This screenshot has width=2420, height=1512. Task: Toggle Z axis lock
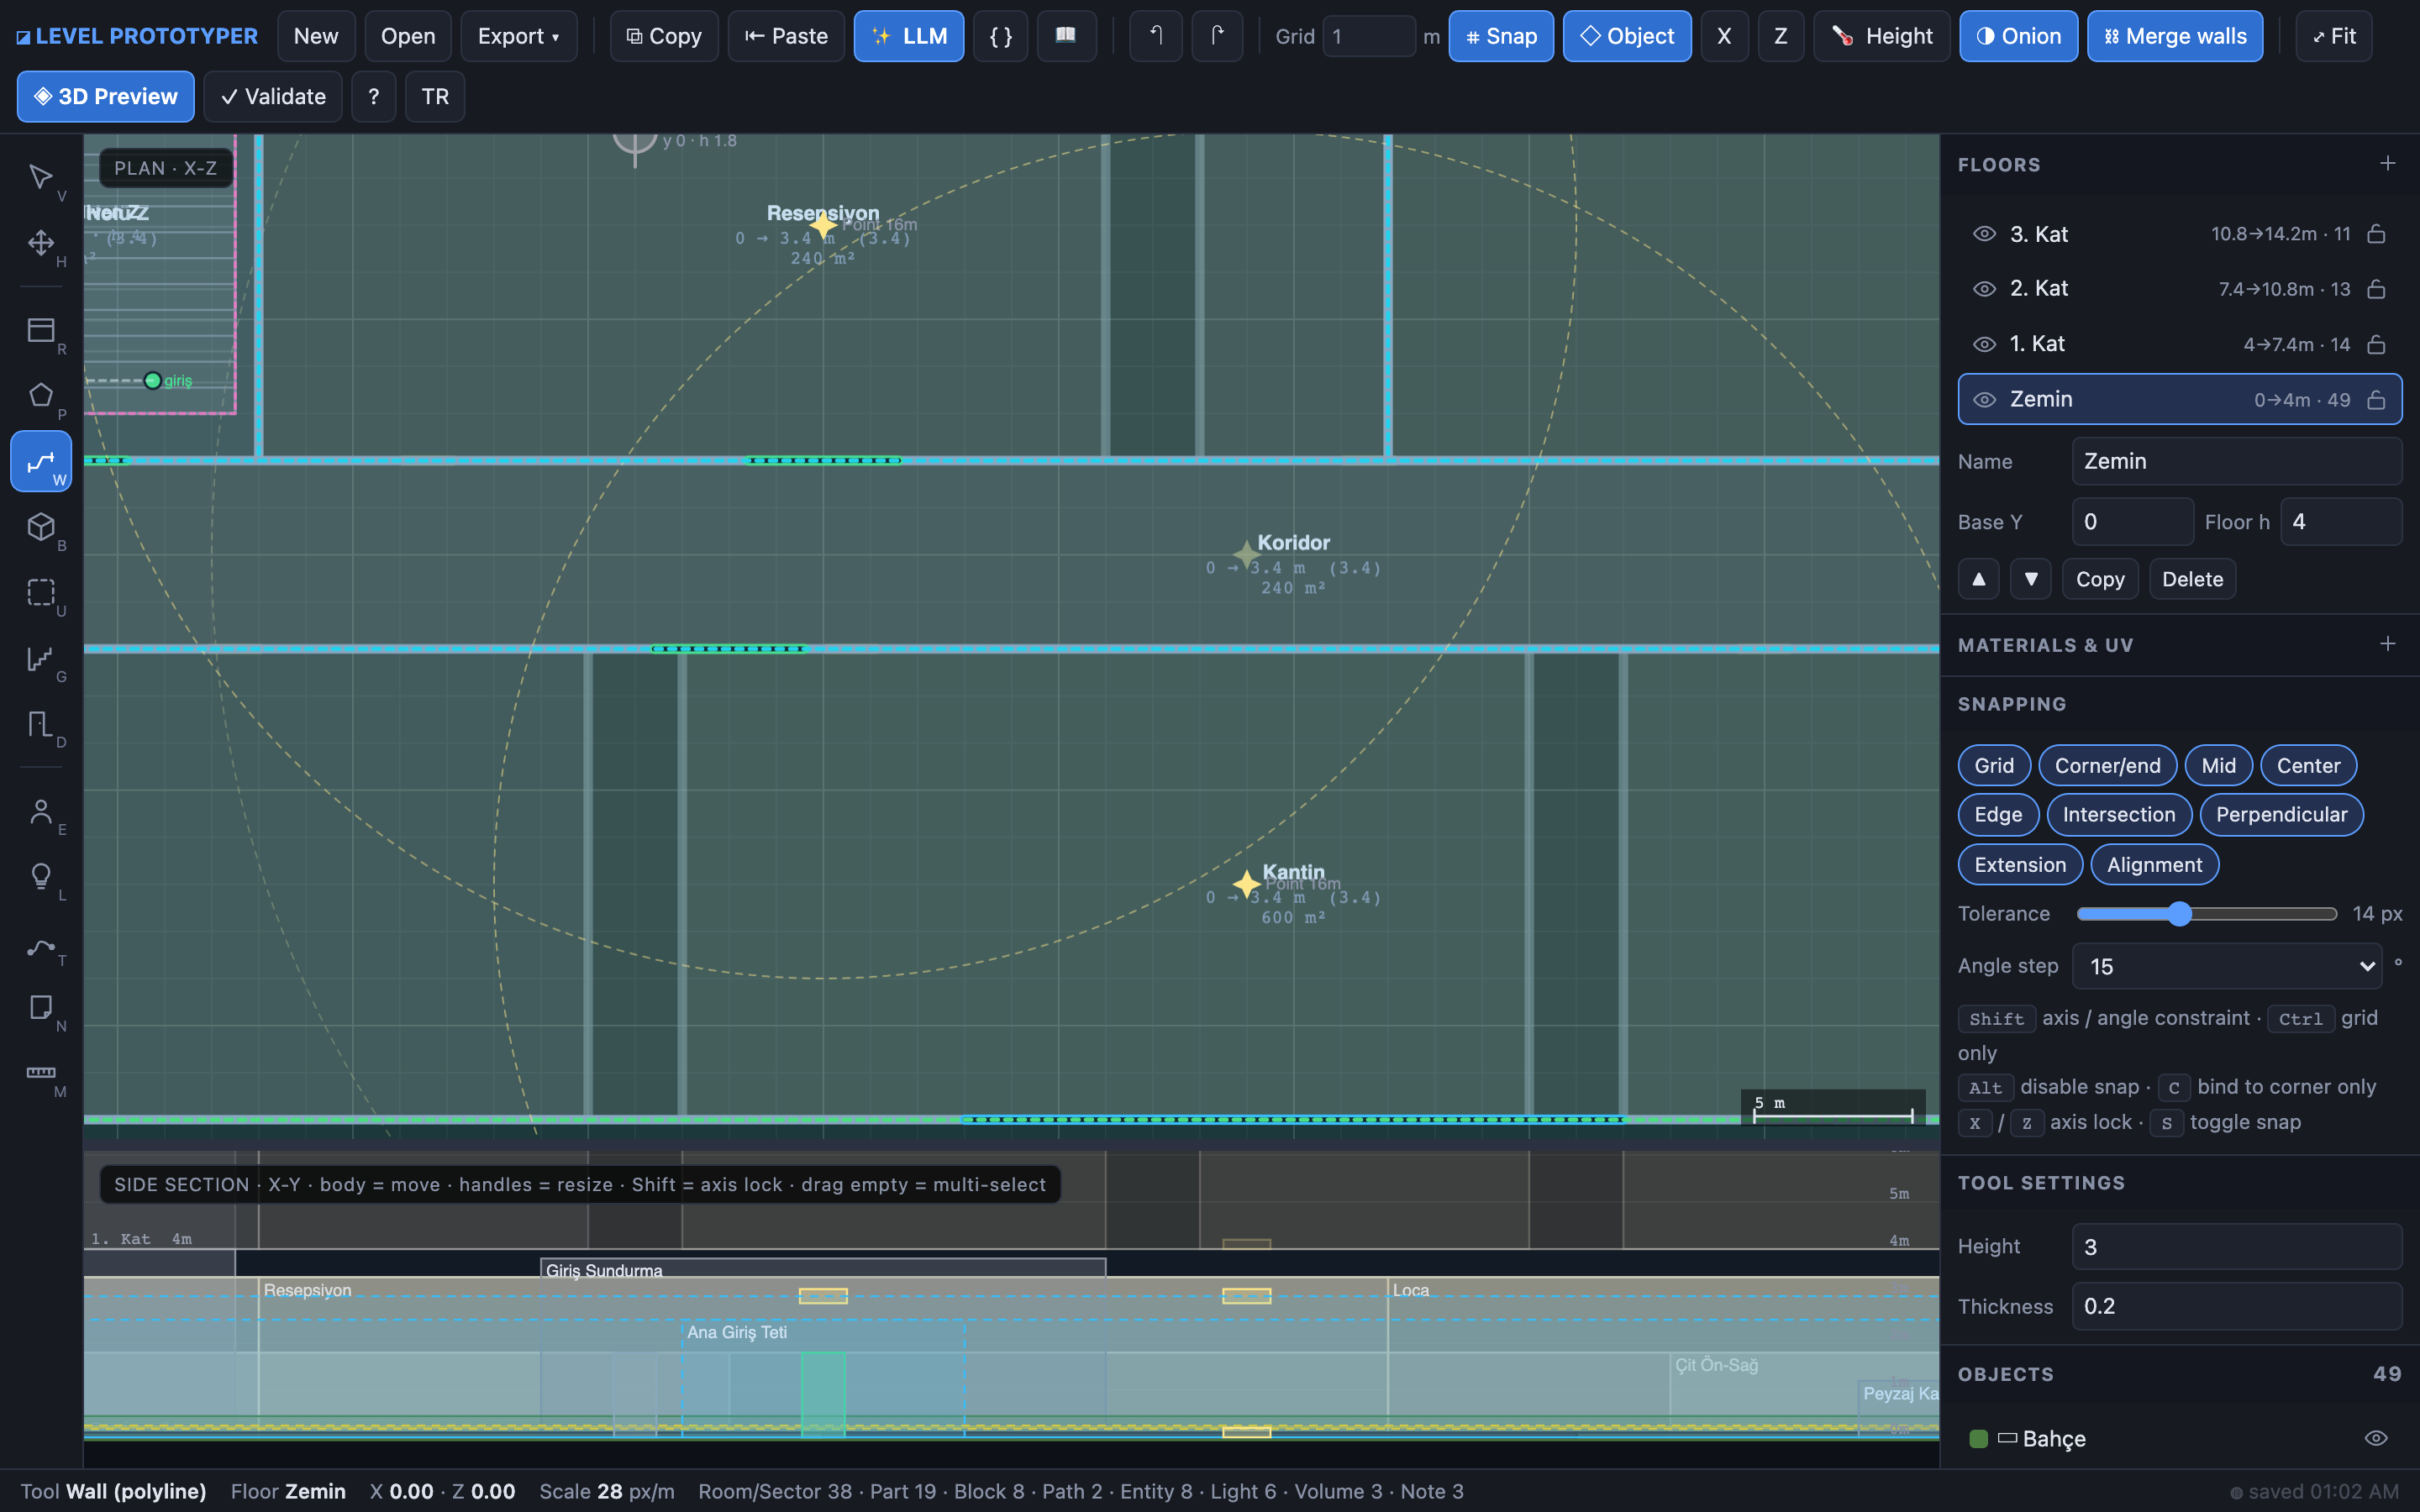coord(1780,36)
